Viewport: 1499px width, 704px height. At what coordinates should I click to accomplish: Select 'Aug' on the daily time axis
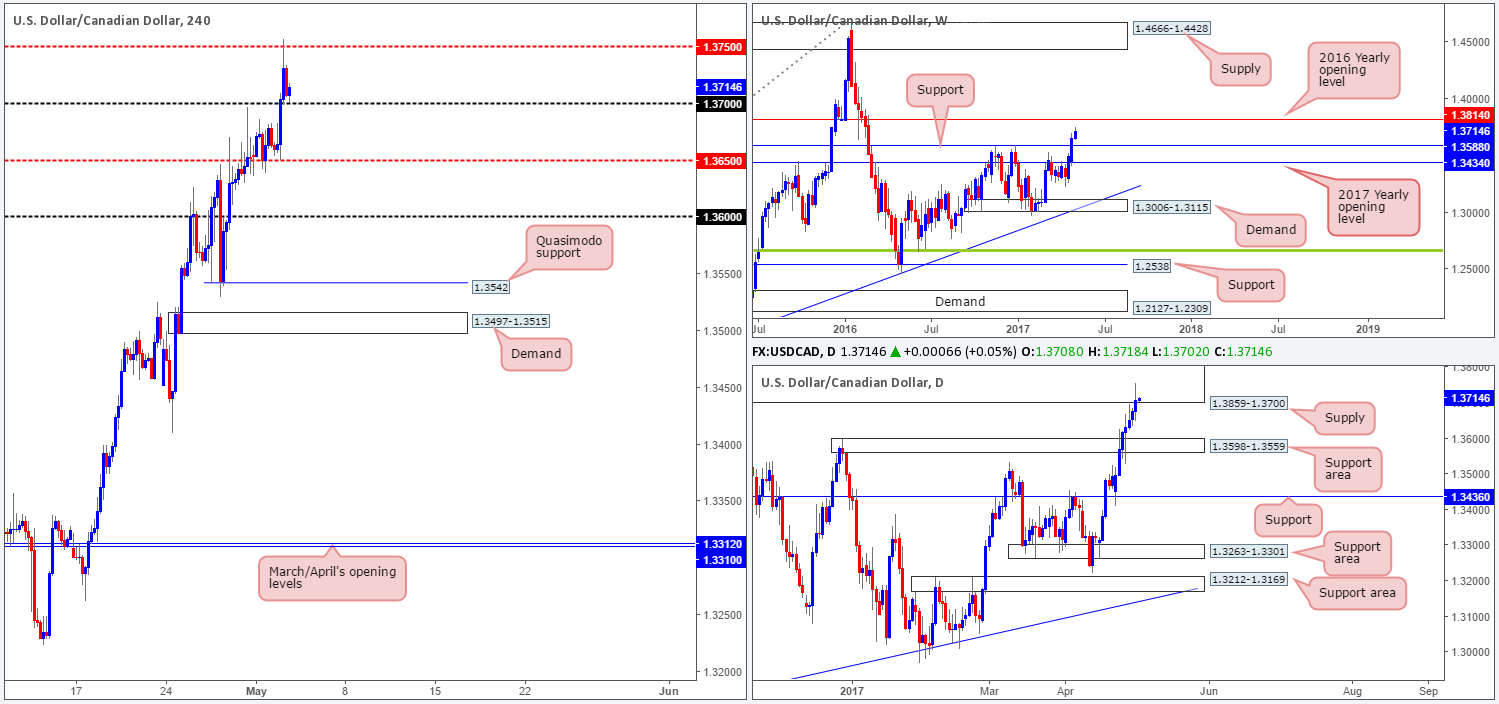[1351, 690]
